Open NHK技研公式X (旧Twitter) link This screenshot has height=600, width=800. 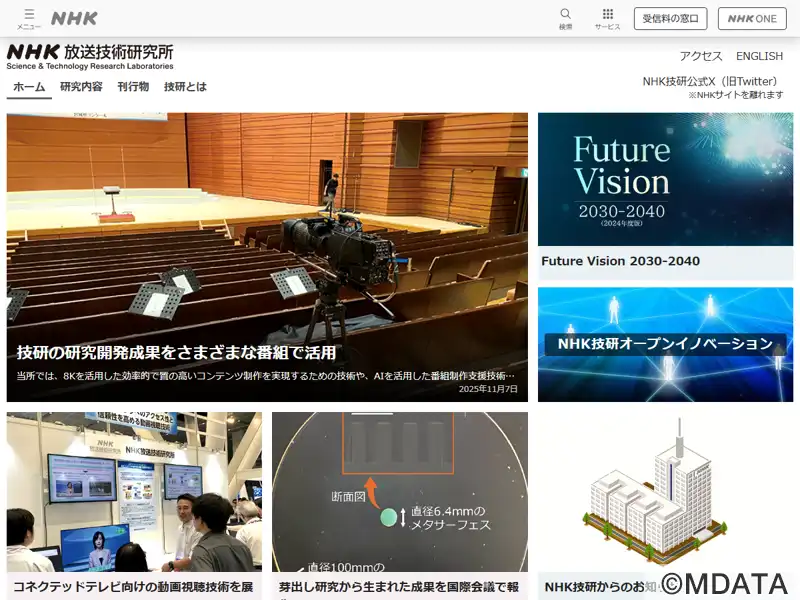(x=712, y=82)
